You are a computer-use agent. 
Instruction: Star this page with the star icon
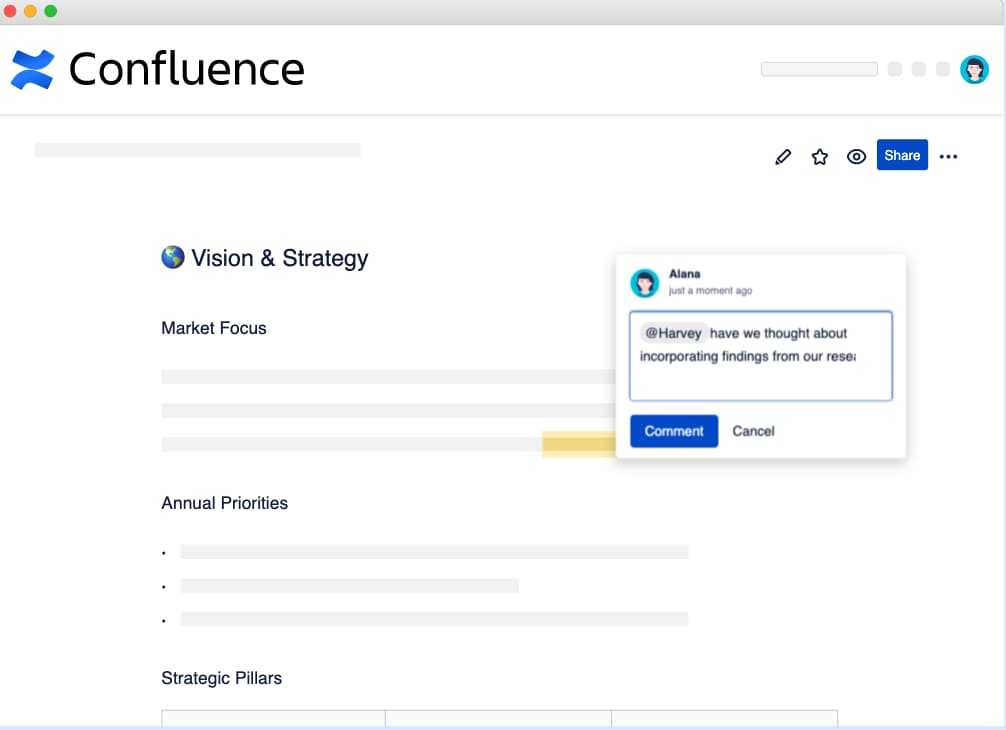[819, 157]
